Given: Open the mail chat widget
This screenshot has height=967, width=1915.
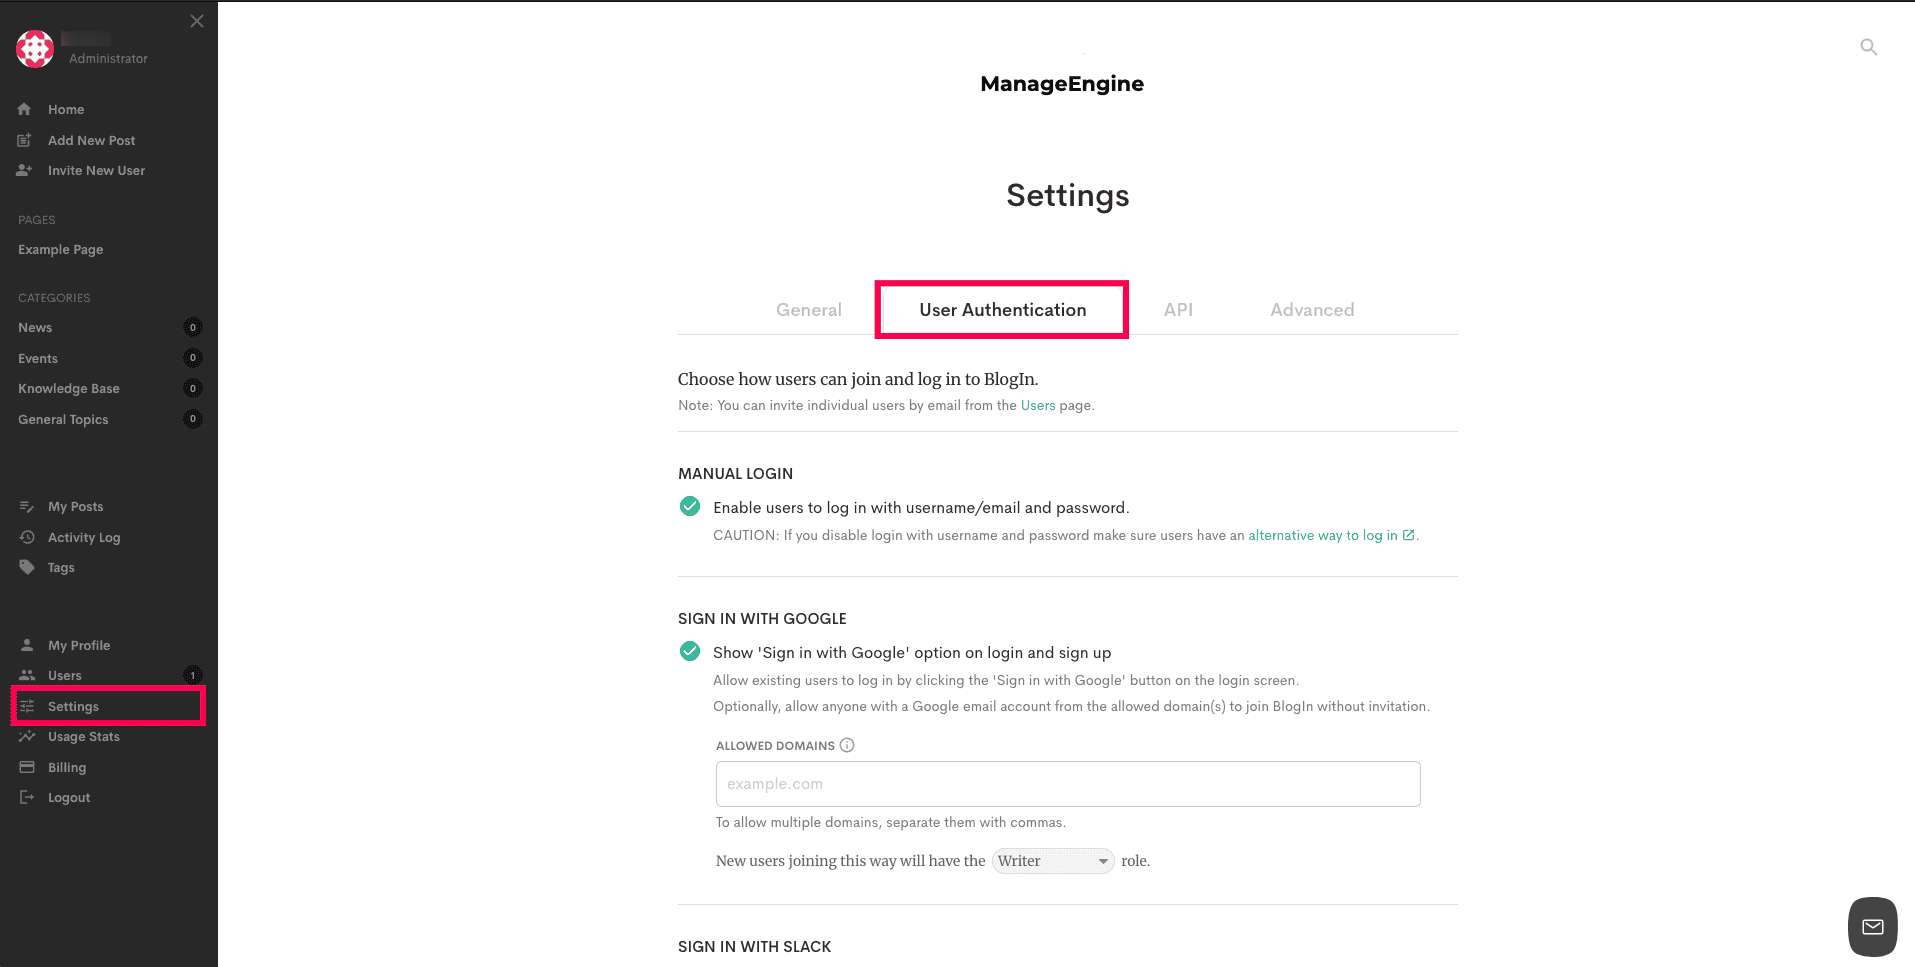Looking at the screenshot, I should tap(1872, 927).
